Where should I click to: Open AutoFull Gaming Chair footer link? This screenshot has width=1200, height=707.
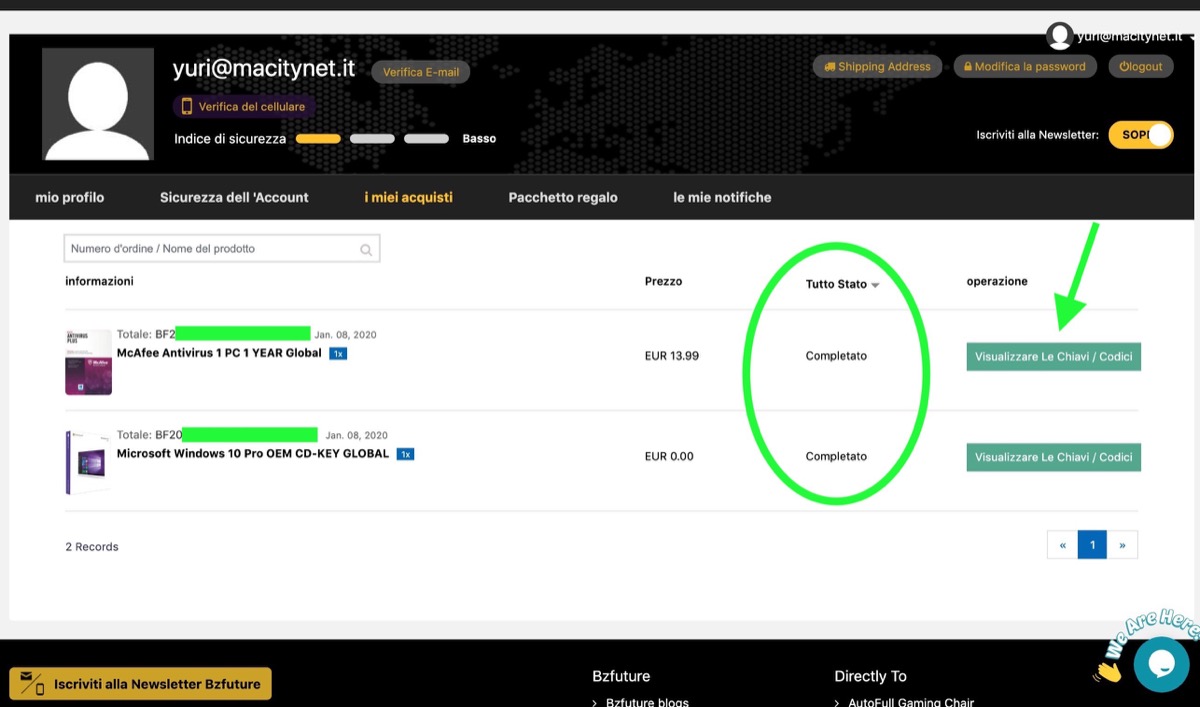pyautogui.click(x=911, y=702)
